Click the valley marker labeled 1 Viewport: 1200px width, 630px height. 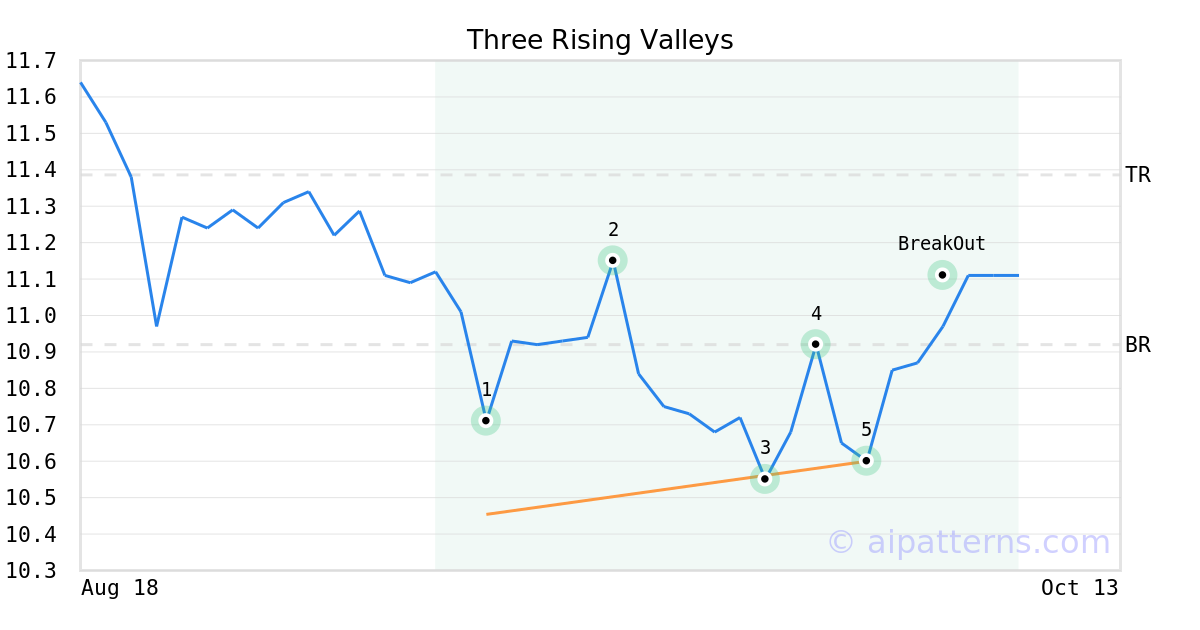pos(486,420)
